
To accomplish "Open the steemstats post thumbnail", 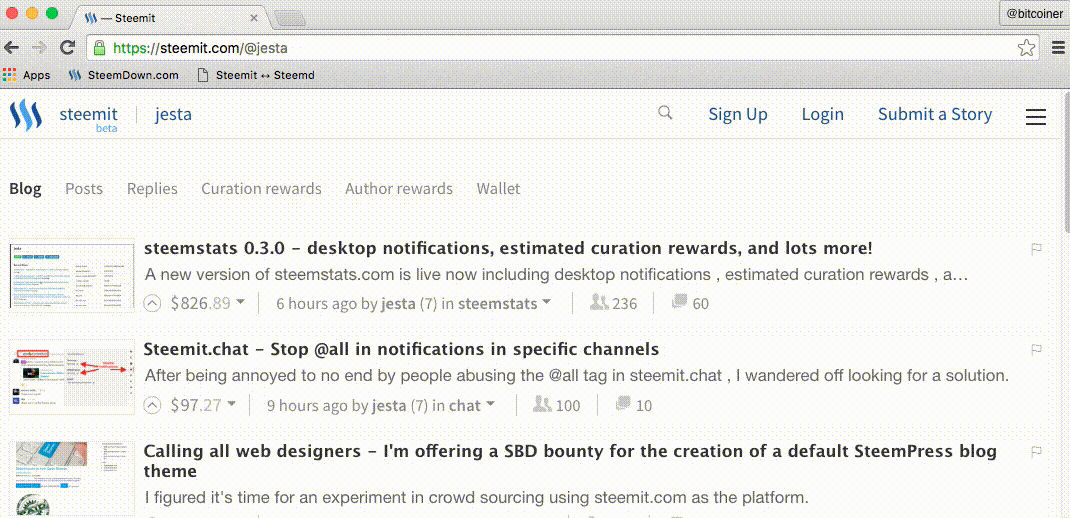I will 72,274.
